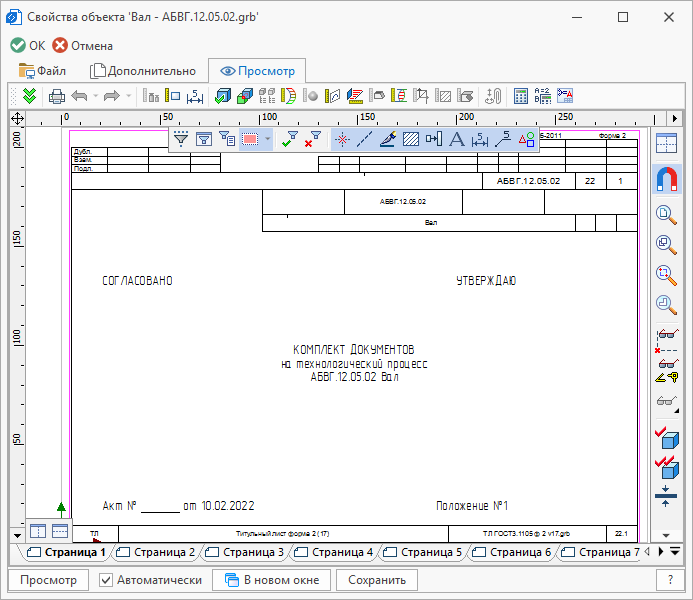693x600 pixels.
Task: Click the glasses with dashed lines icon
Action: click(666, 341)
